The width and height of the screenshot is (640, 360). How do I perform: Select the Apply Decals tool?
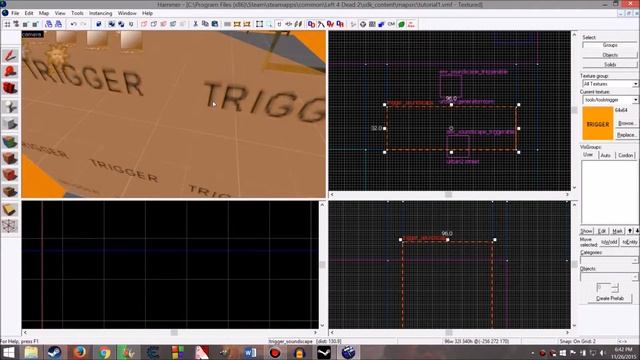[x=10, y=175]
